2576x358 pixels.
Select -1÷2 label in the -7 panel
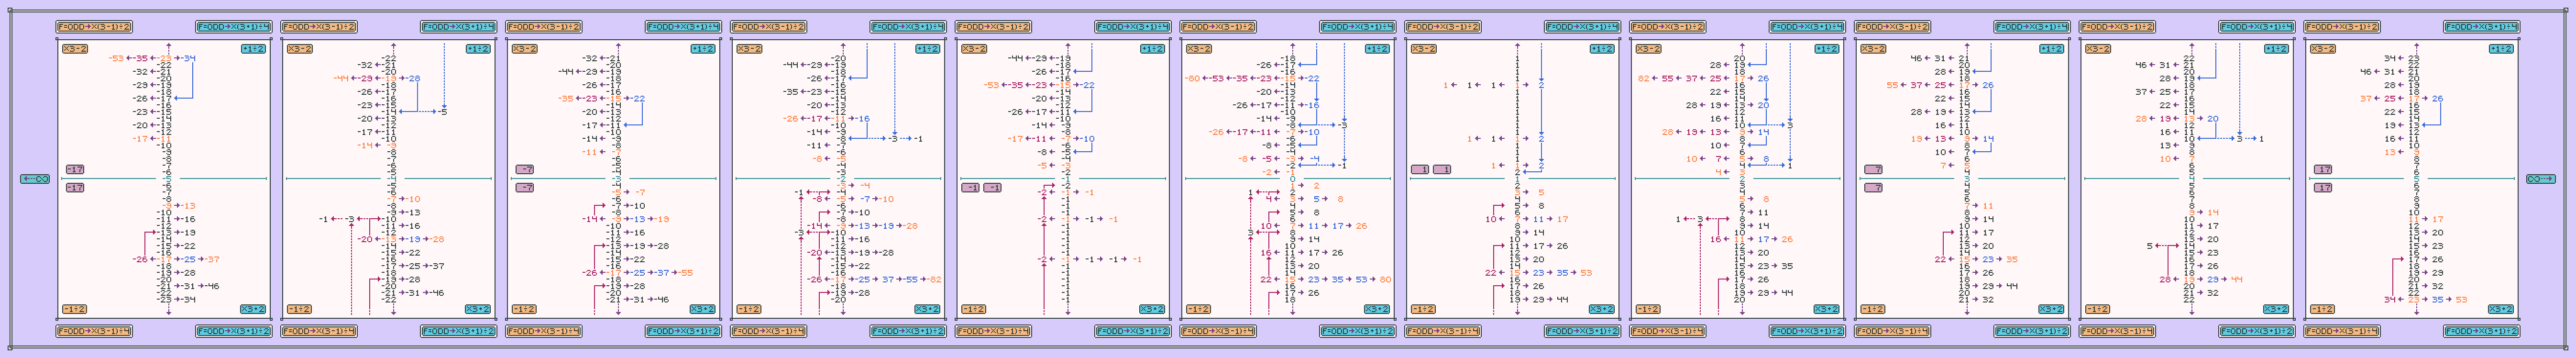(x=524, y=310)
